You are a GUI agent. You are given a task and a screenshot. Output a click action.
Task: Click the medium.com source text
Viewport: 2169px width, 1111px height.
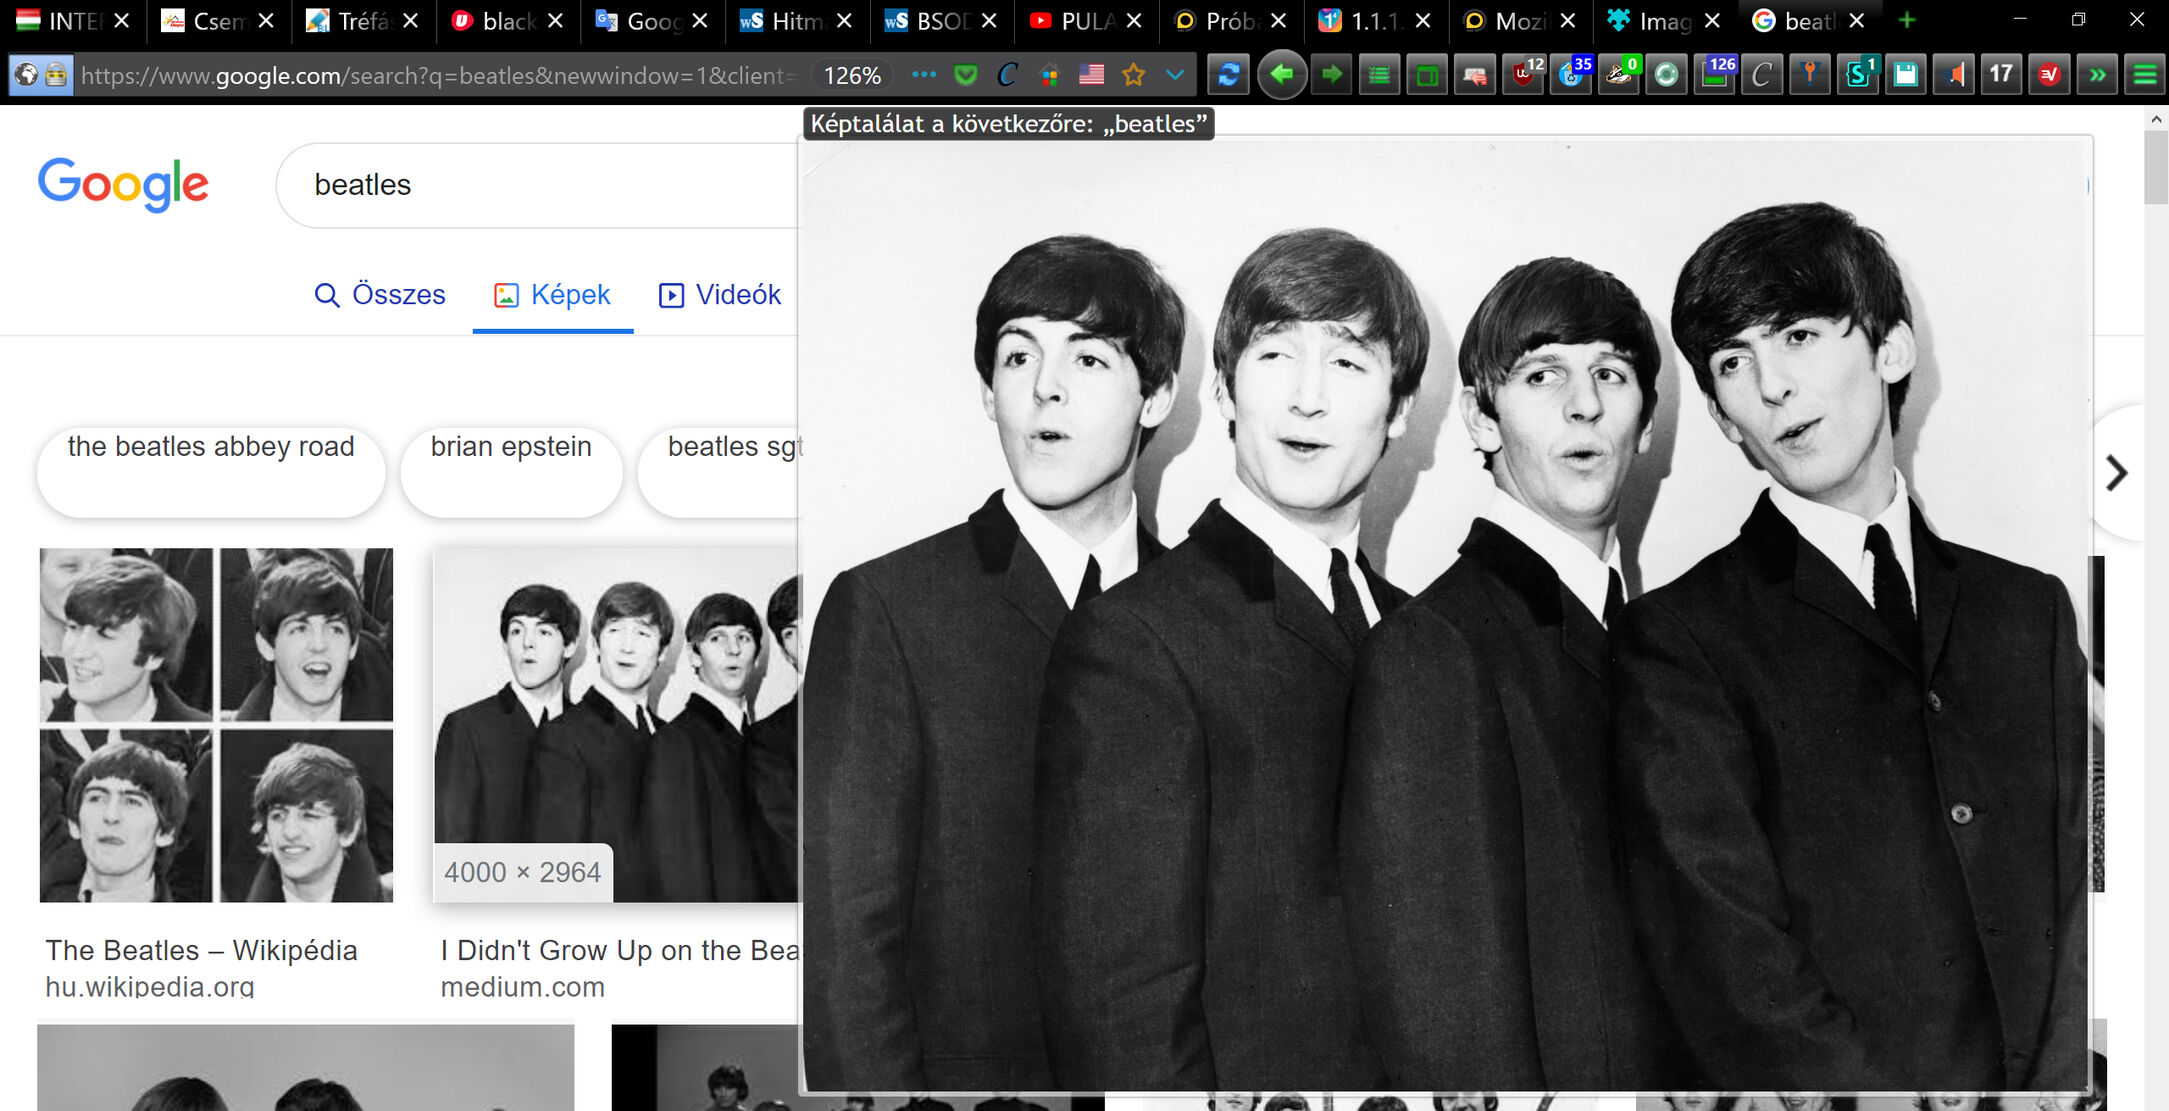coord(523,987)
